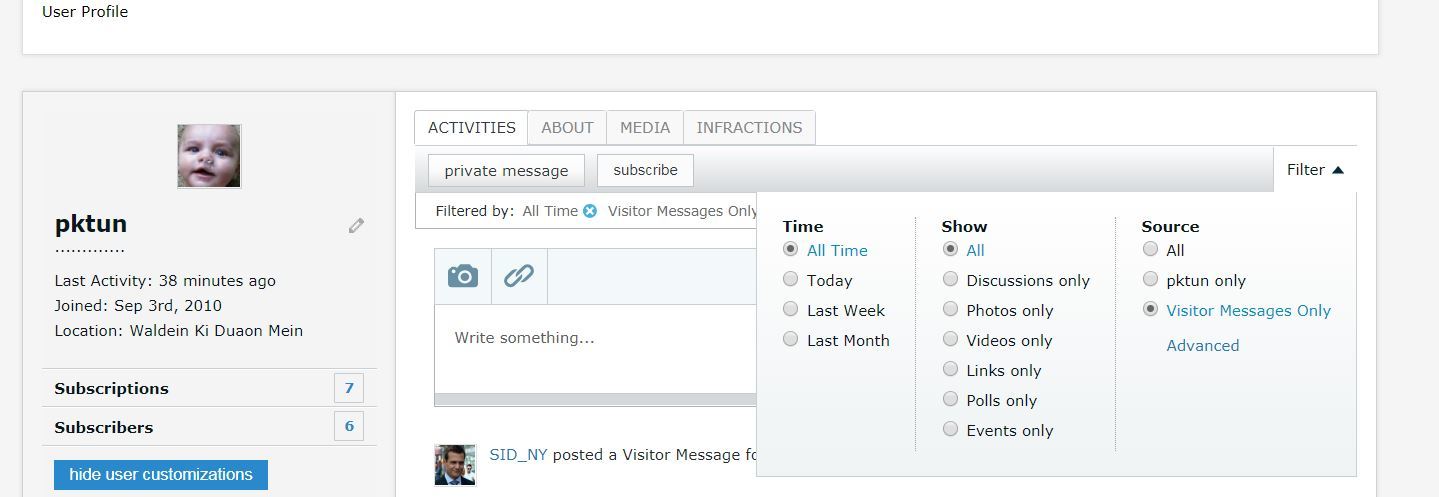The image size is (1439, 497).
Task: Open SID_NY's avatar thumbnail
Action: 455,465
